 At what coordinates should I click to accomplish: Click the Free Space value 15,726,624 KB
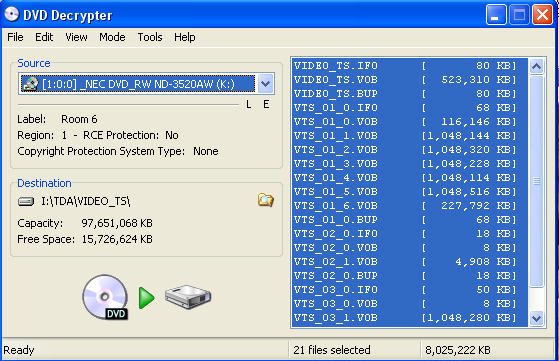coord(117,239)
